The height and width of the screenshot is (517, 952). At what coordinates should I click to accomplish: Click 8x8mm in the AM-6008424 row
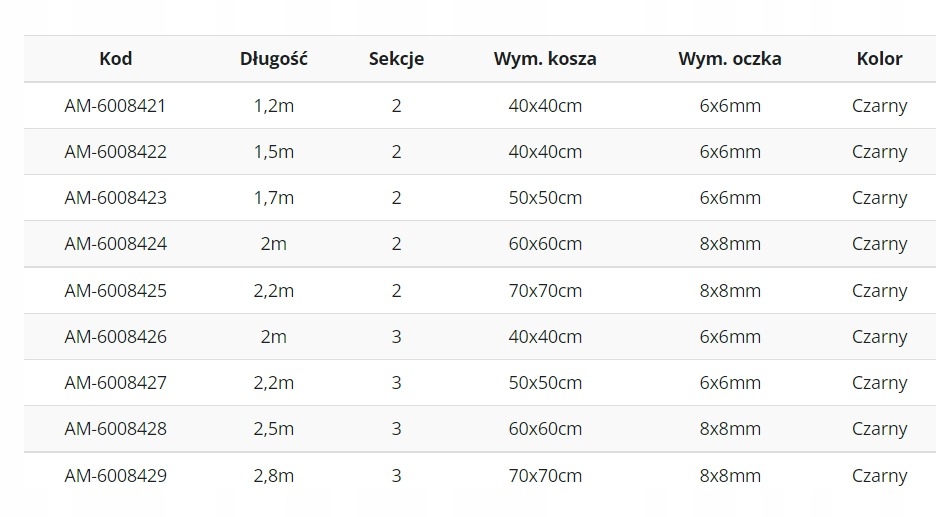point(730,244)
